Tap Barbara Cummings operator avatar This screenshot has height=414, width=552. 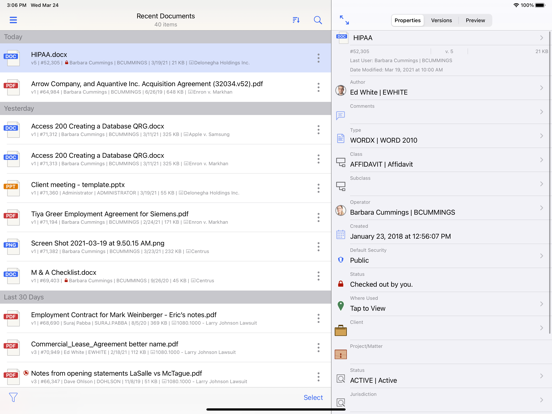340,211
